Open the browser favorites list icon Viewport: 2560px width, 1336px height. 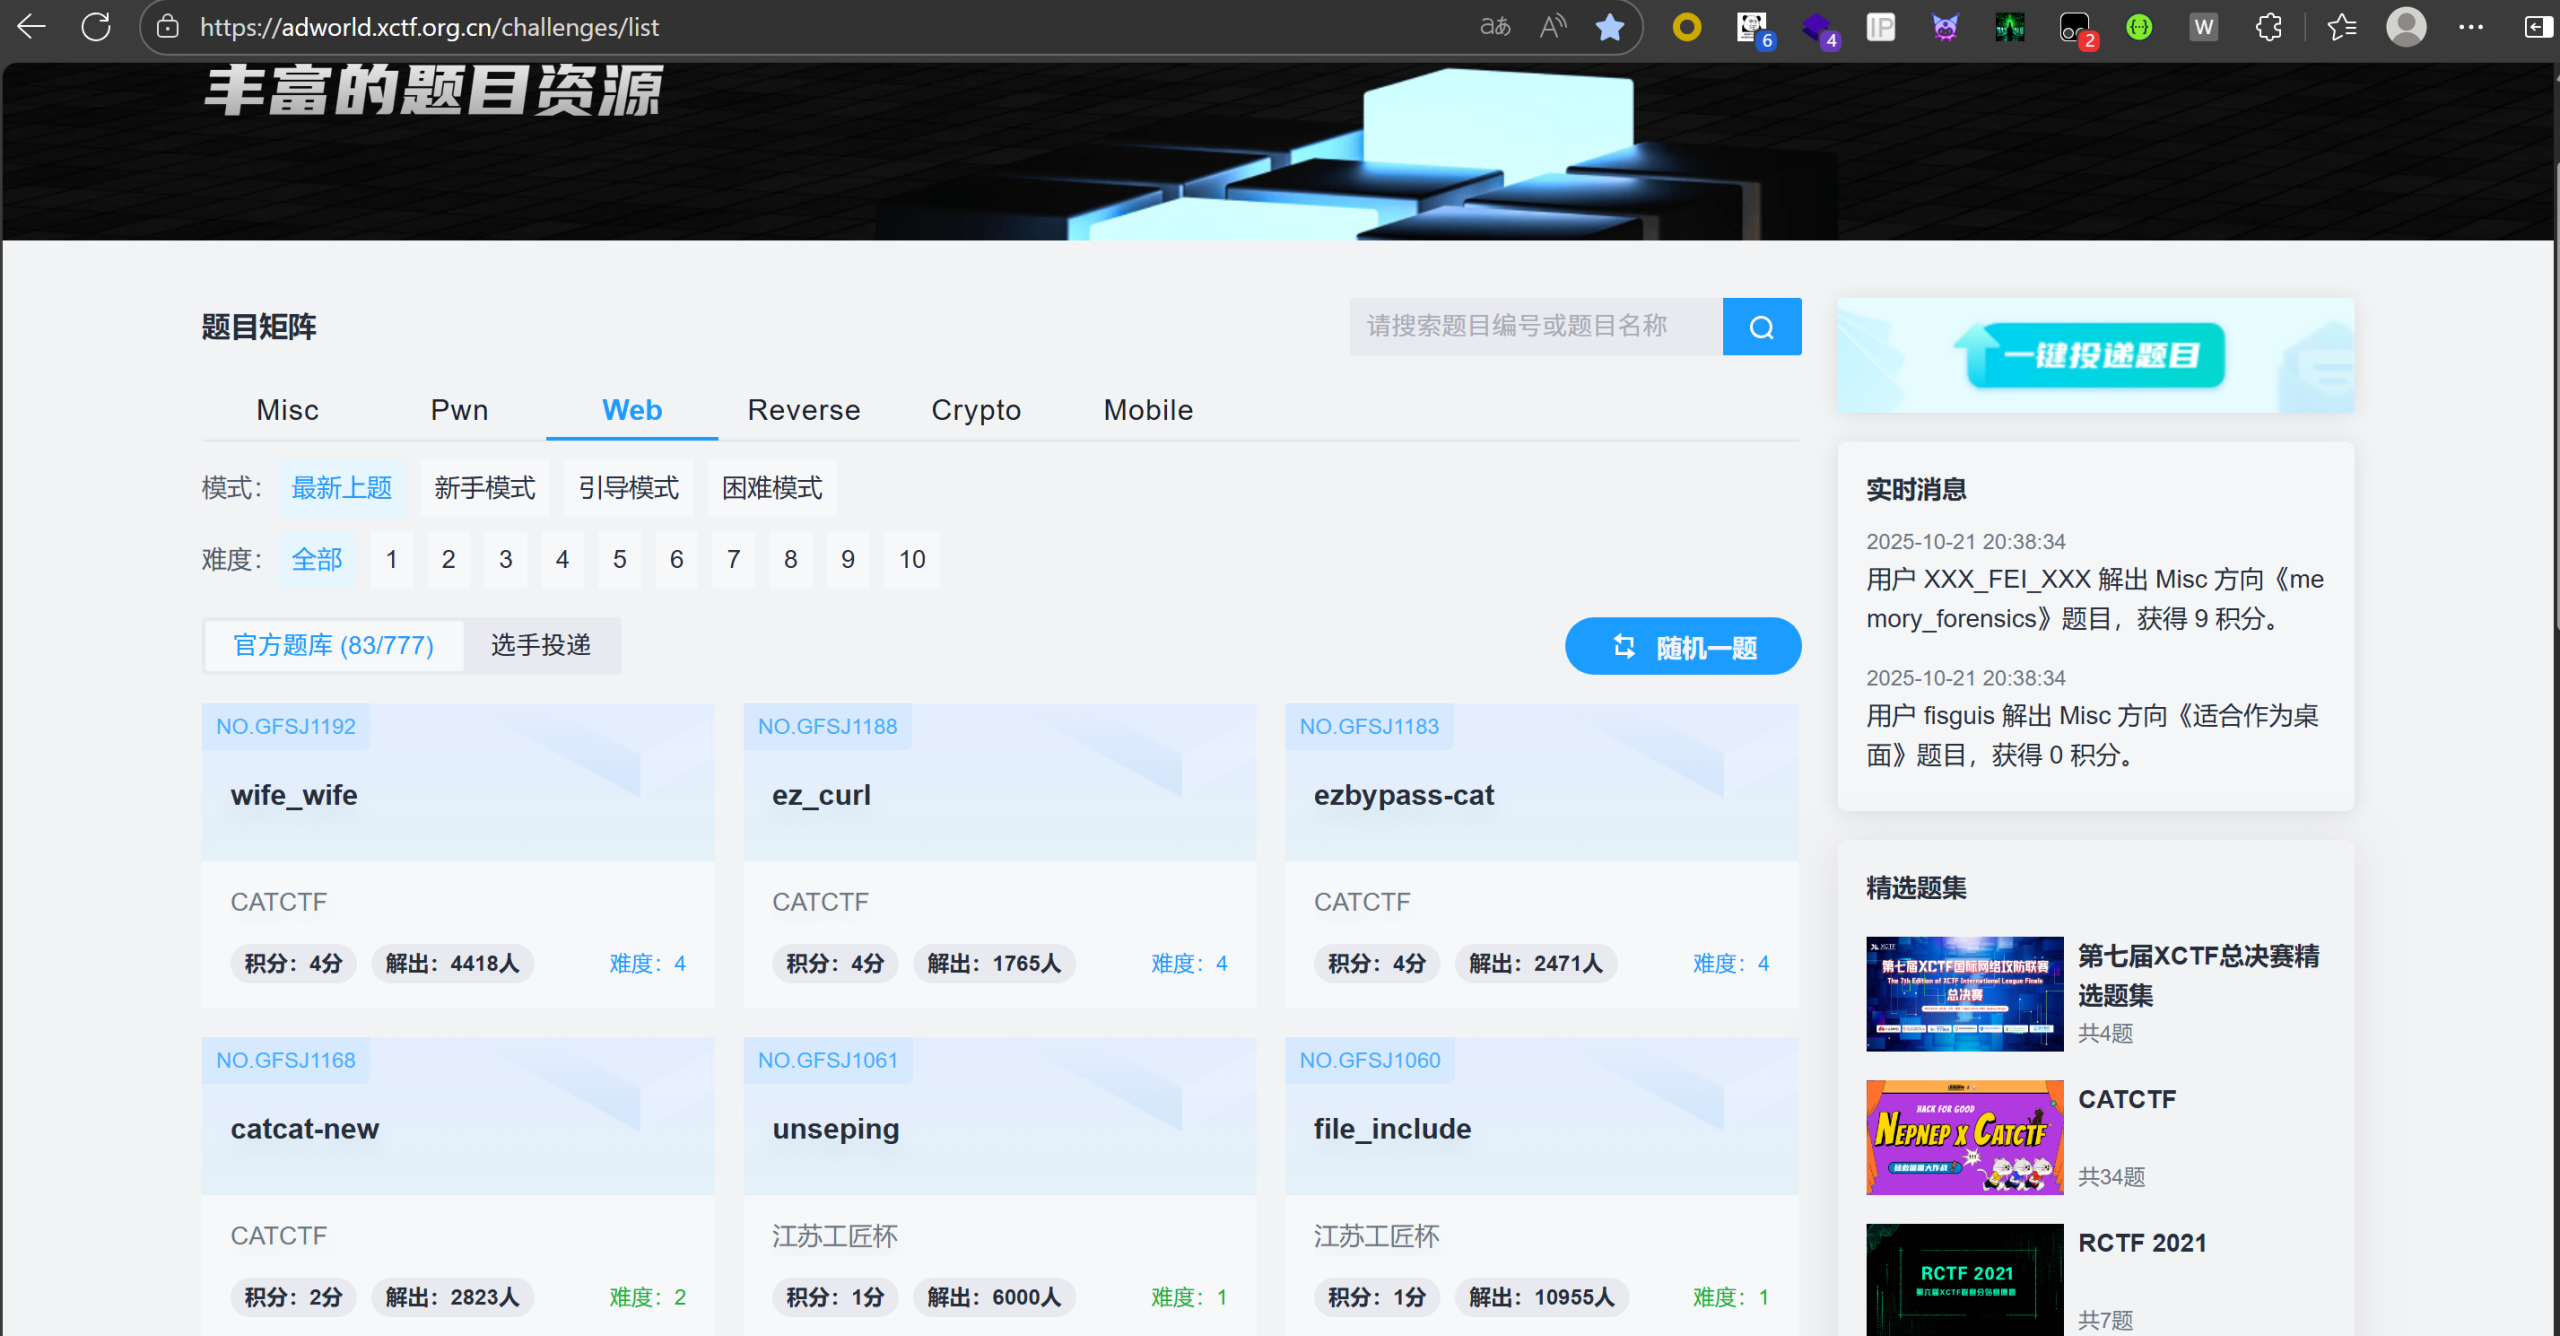point(2341,27)
